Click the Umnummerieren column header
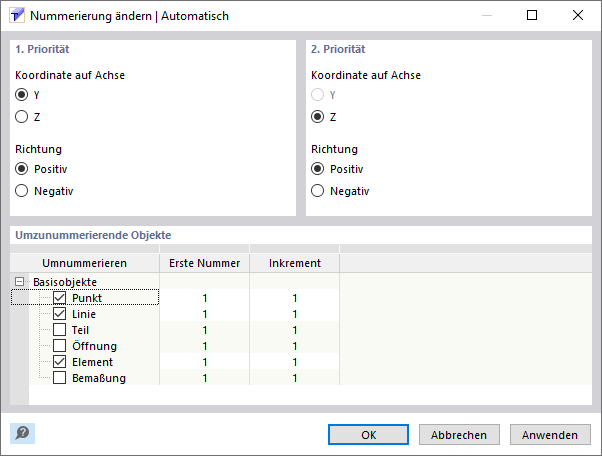The image size is (602, 456). point(84,263)
